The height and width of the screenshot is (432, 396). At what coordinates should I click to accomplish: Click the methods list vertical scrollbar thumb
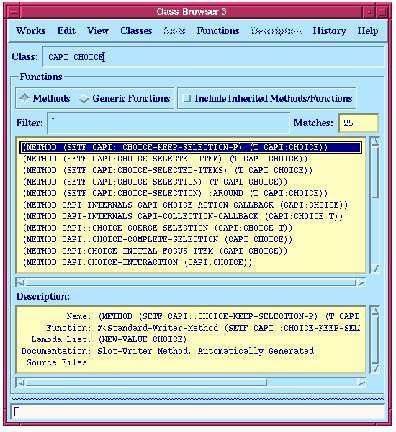(375, 172)
